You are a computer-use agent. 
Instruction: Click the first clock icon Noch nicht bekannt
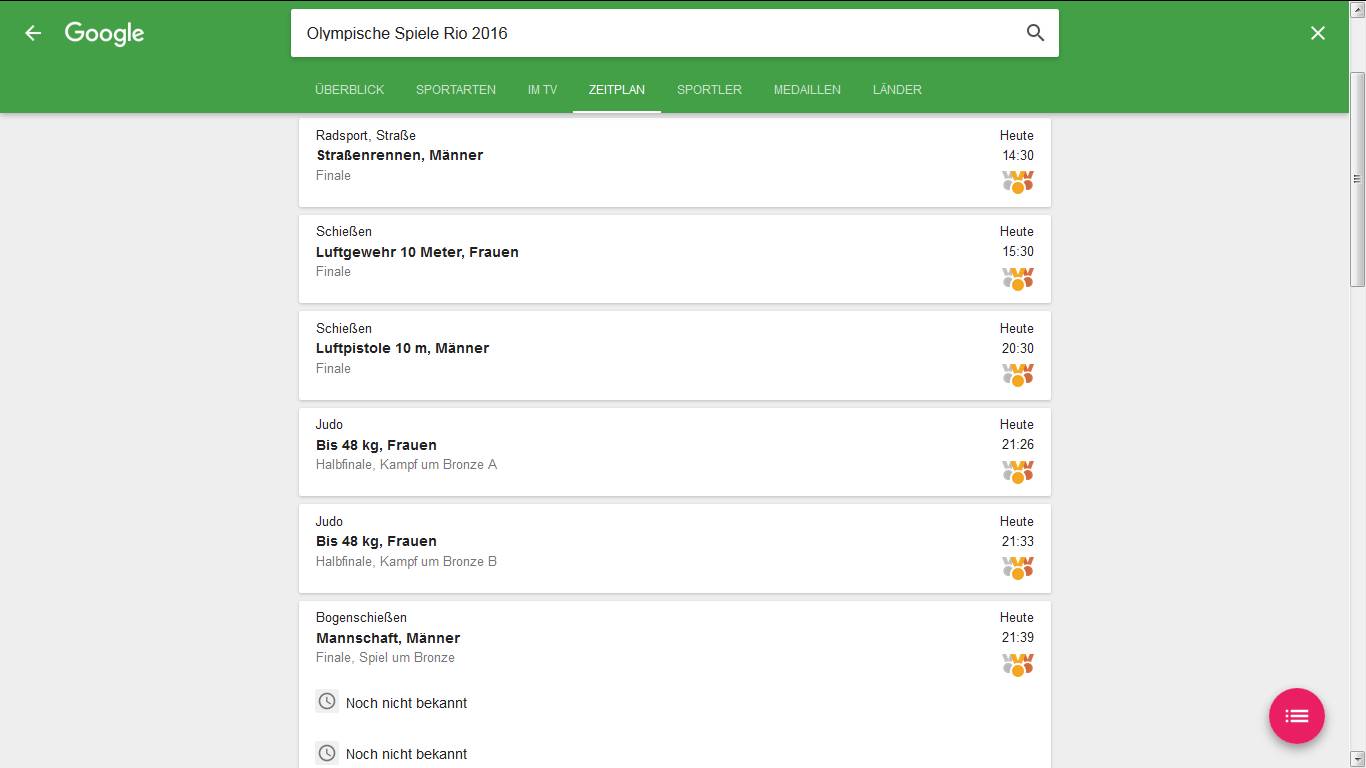[x=327, y=701]
